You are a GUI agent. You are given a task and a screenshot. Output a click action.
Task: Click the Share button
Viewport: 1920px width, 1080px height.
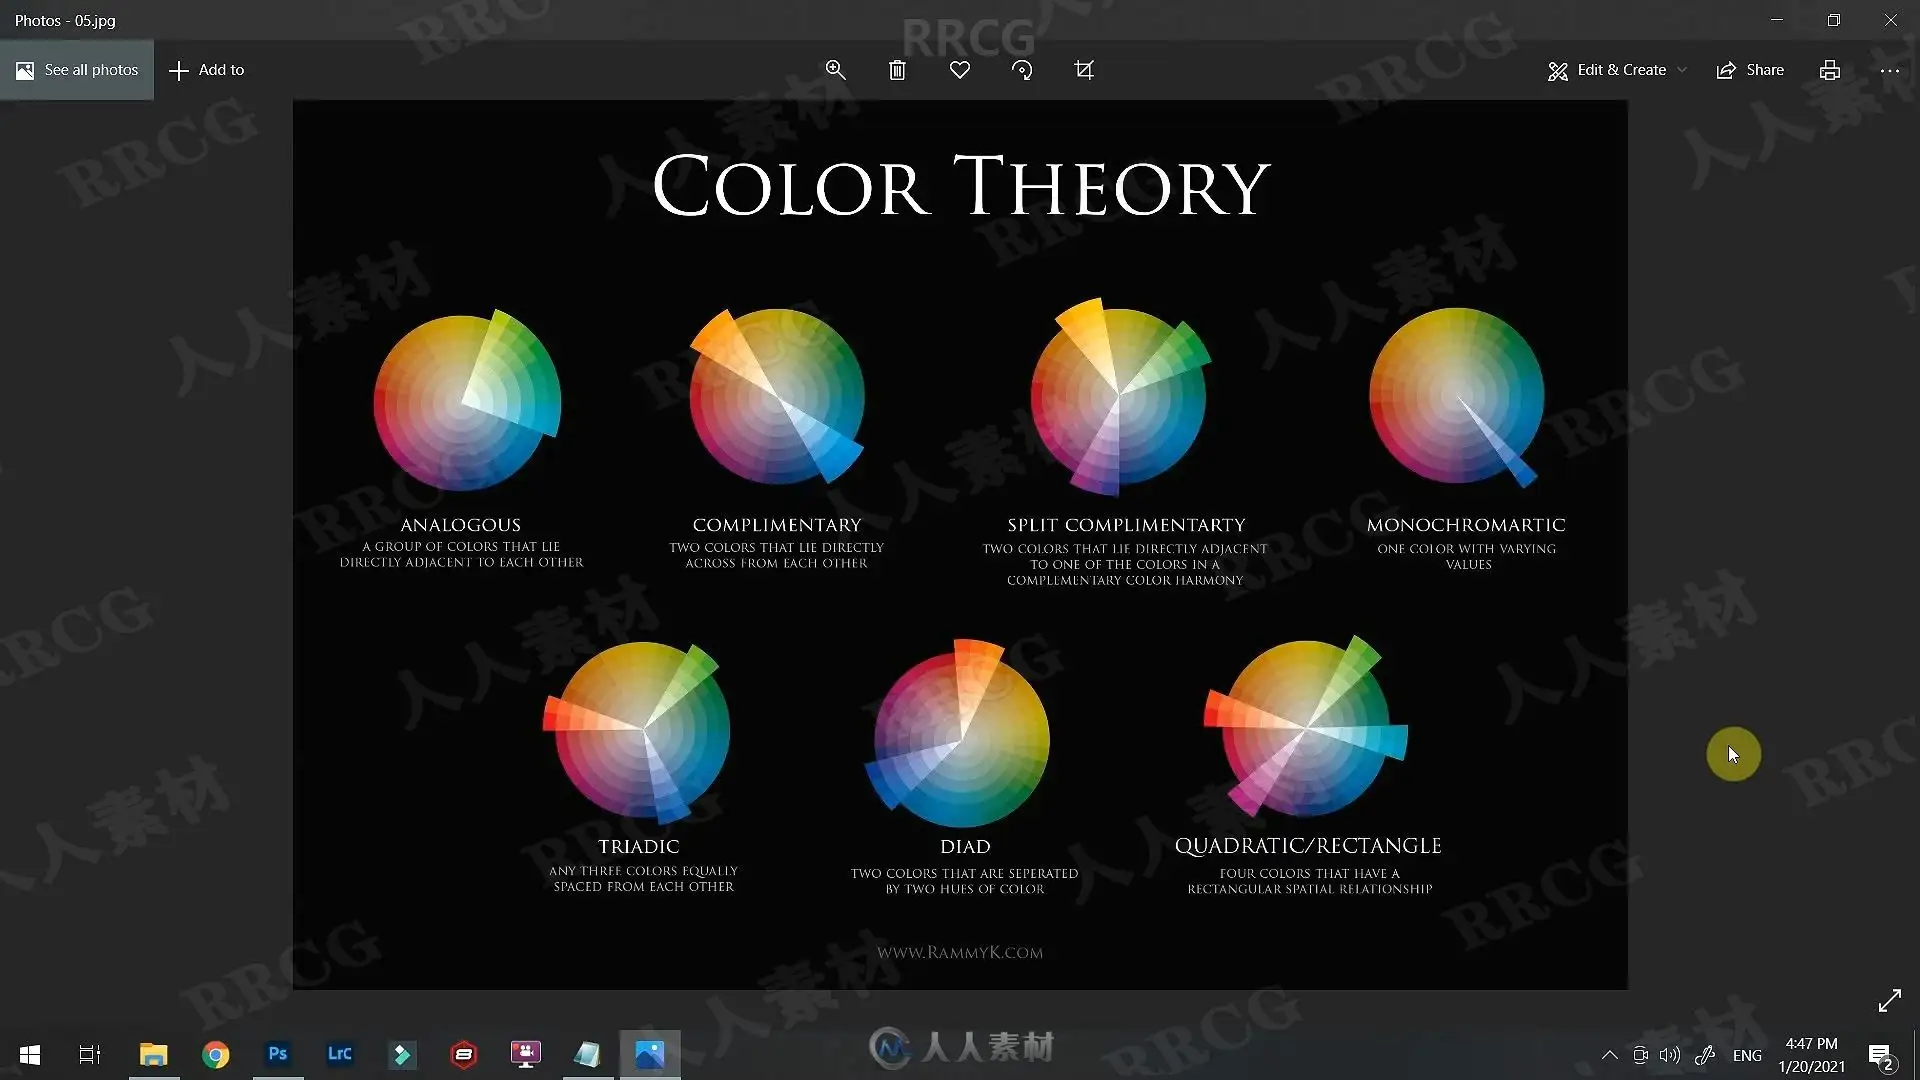(x=1750, y=70)
